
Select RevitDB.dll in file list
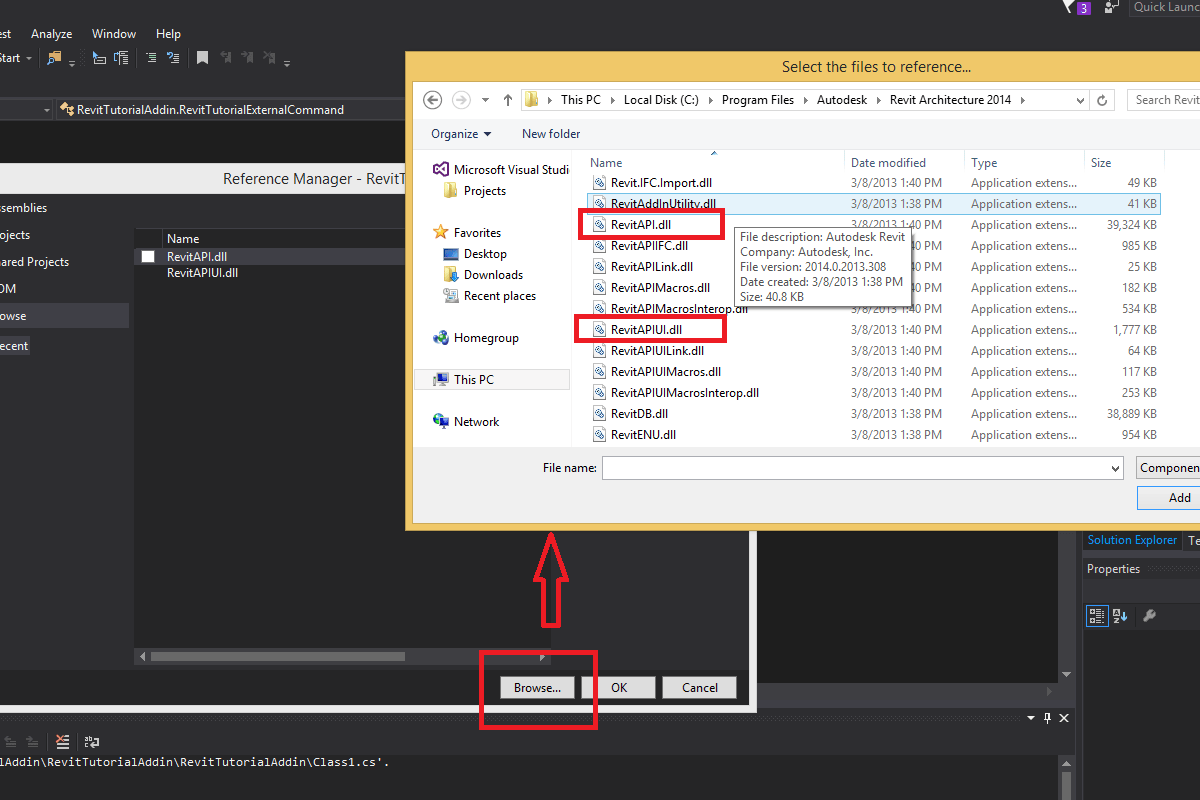[x=639, y=414]
